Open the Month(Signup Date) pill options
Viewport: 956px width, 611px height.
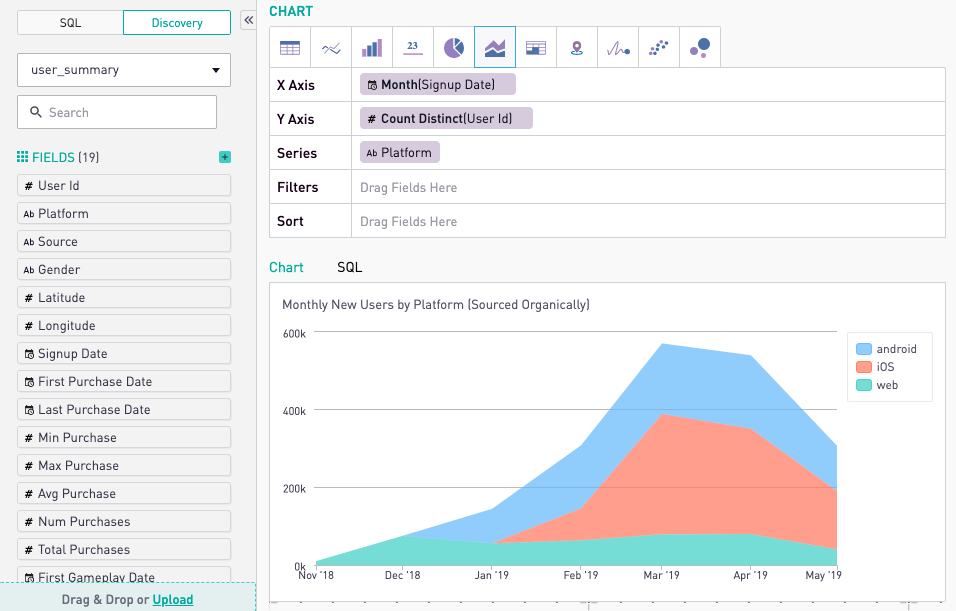437,85
